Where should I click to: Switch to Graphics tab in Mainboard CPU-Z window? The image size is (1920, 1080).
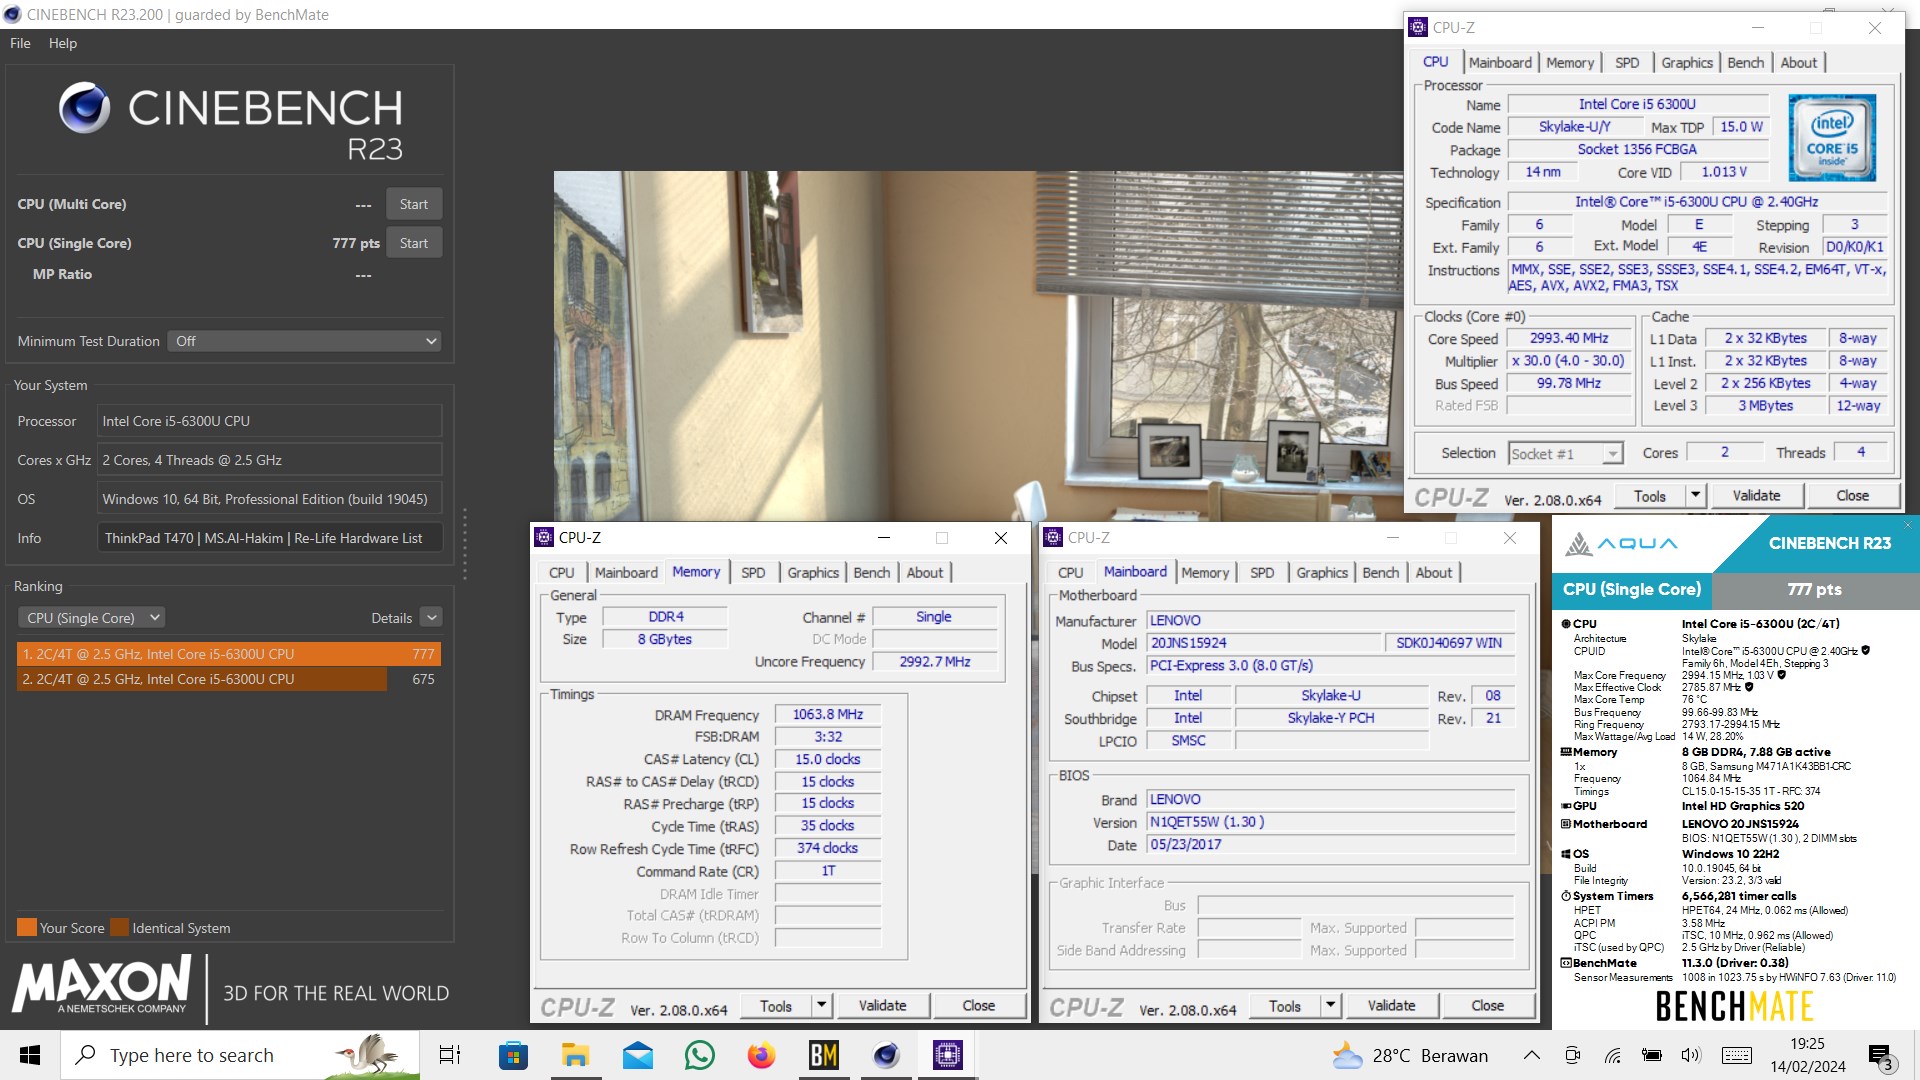pyautogui.click(x=1322, y=573)
